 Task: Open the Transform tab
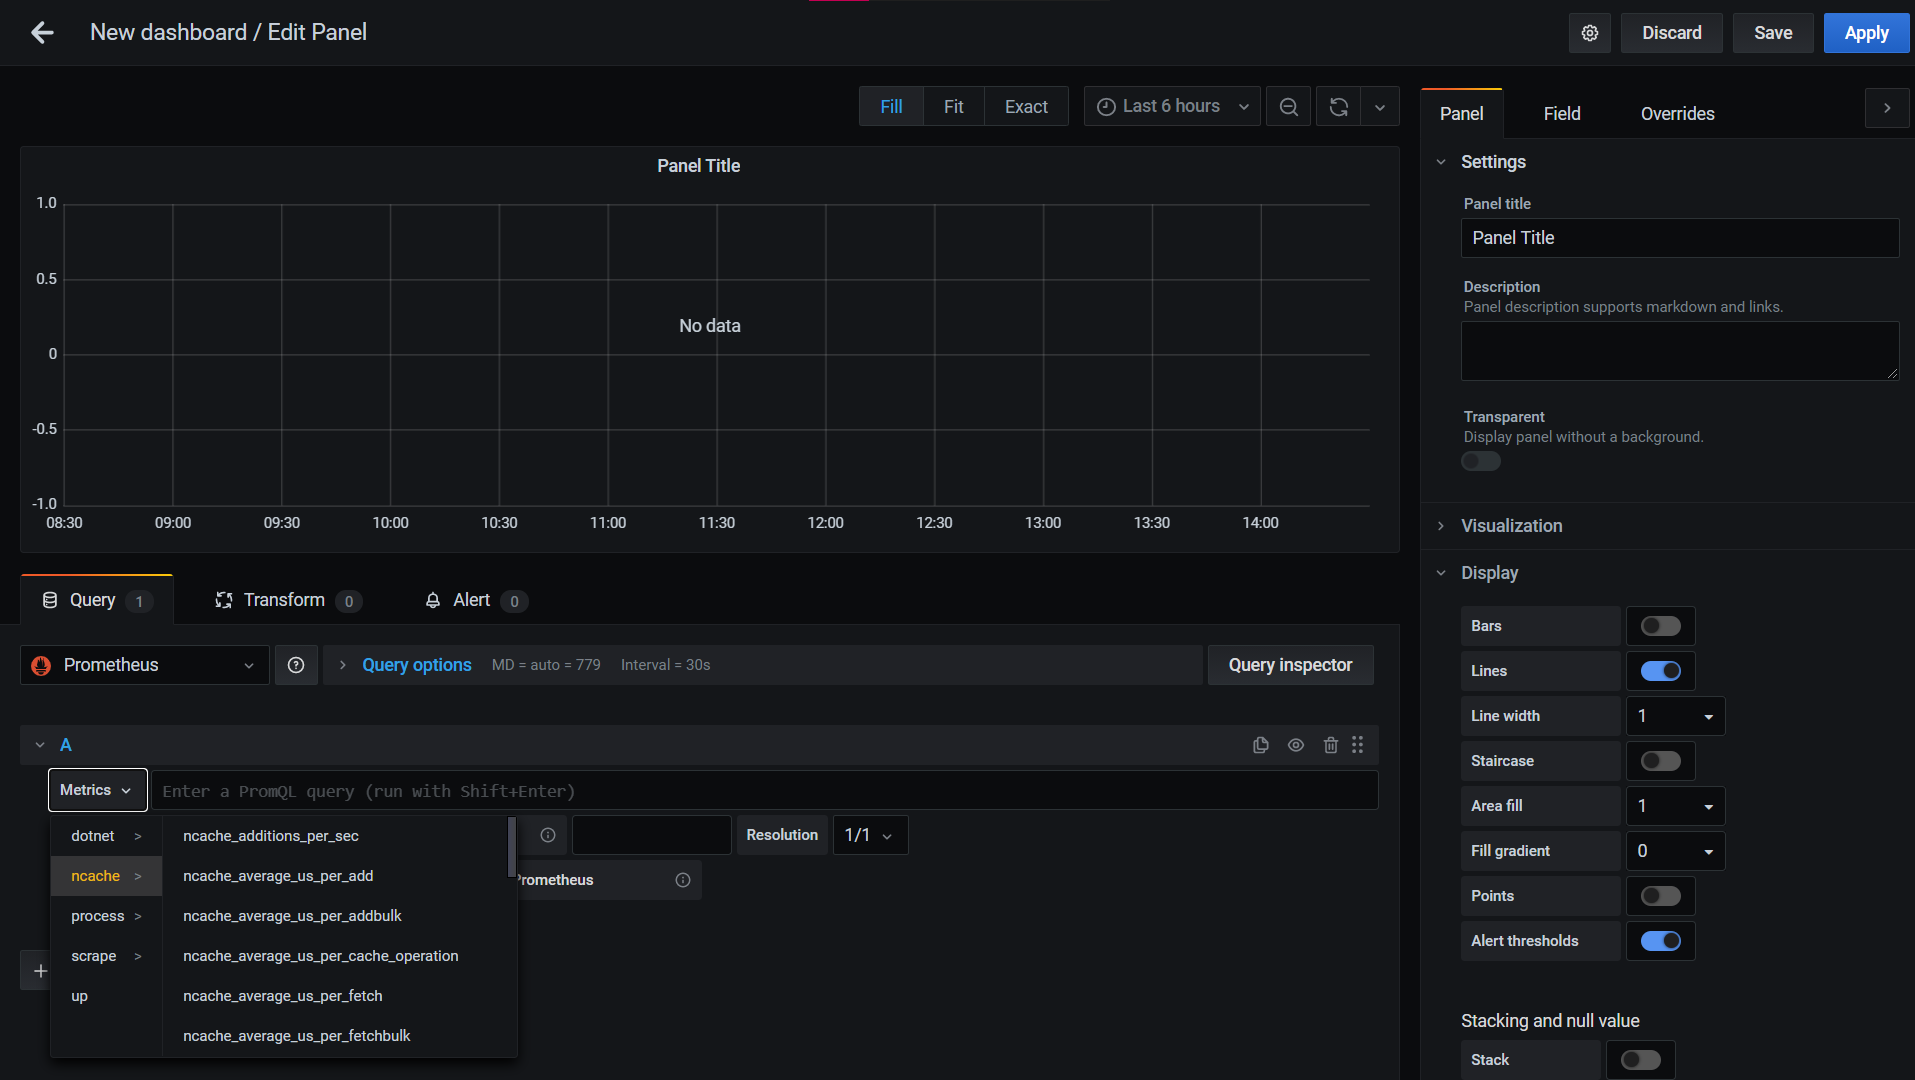[288, 600]
